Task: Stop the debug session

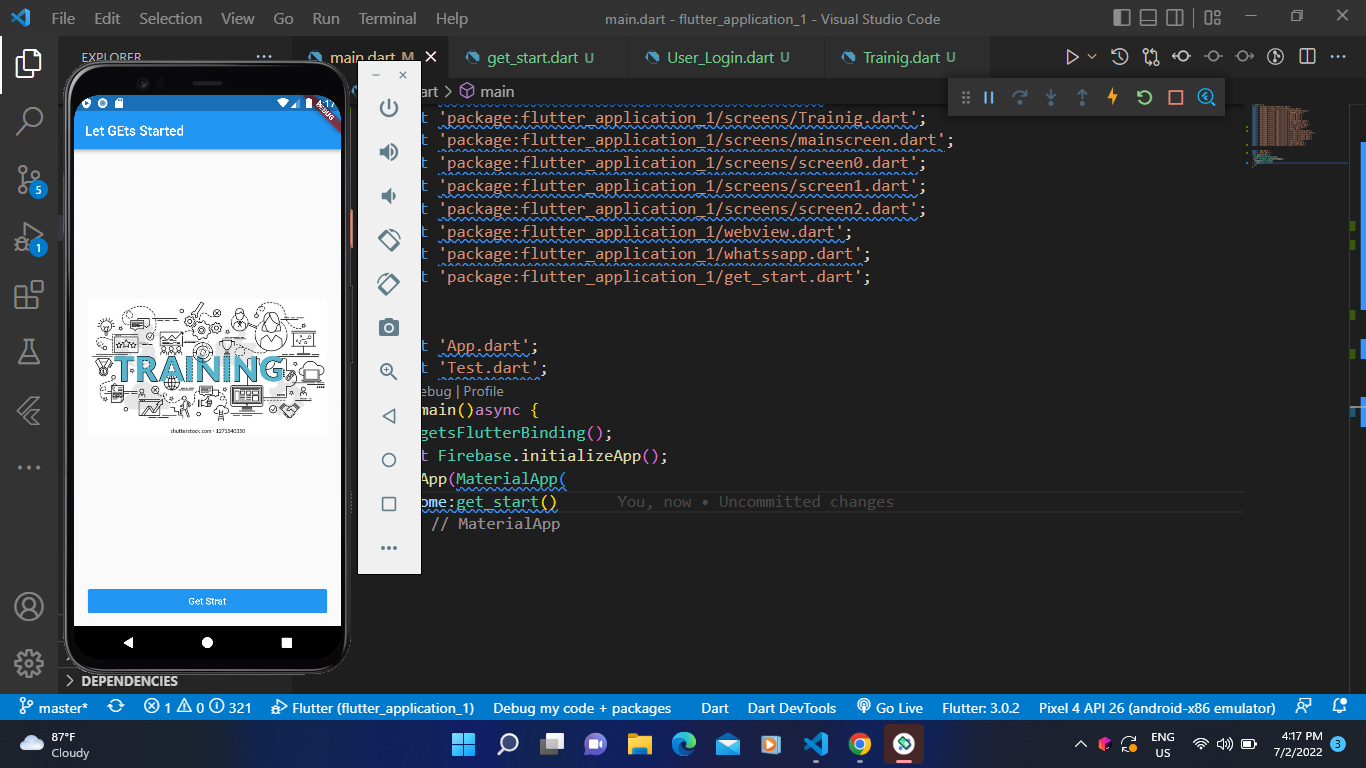Action: [1176, 97]
